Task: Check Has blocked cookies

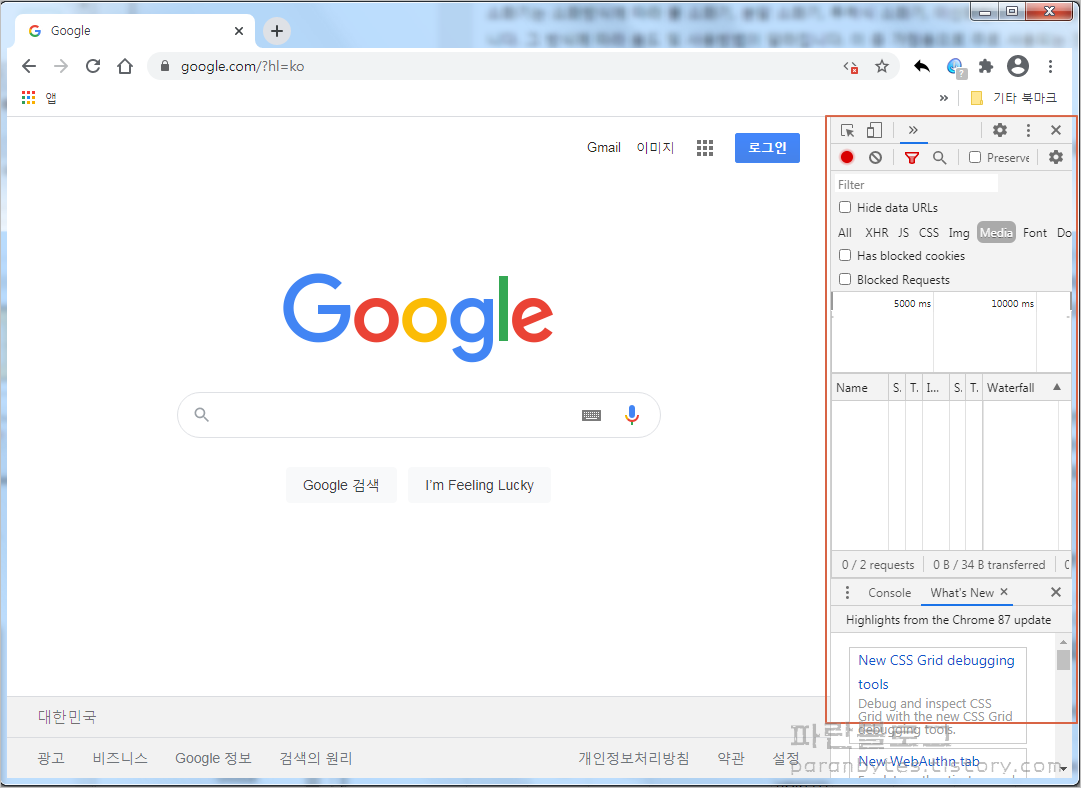Action: click(845, 255)
